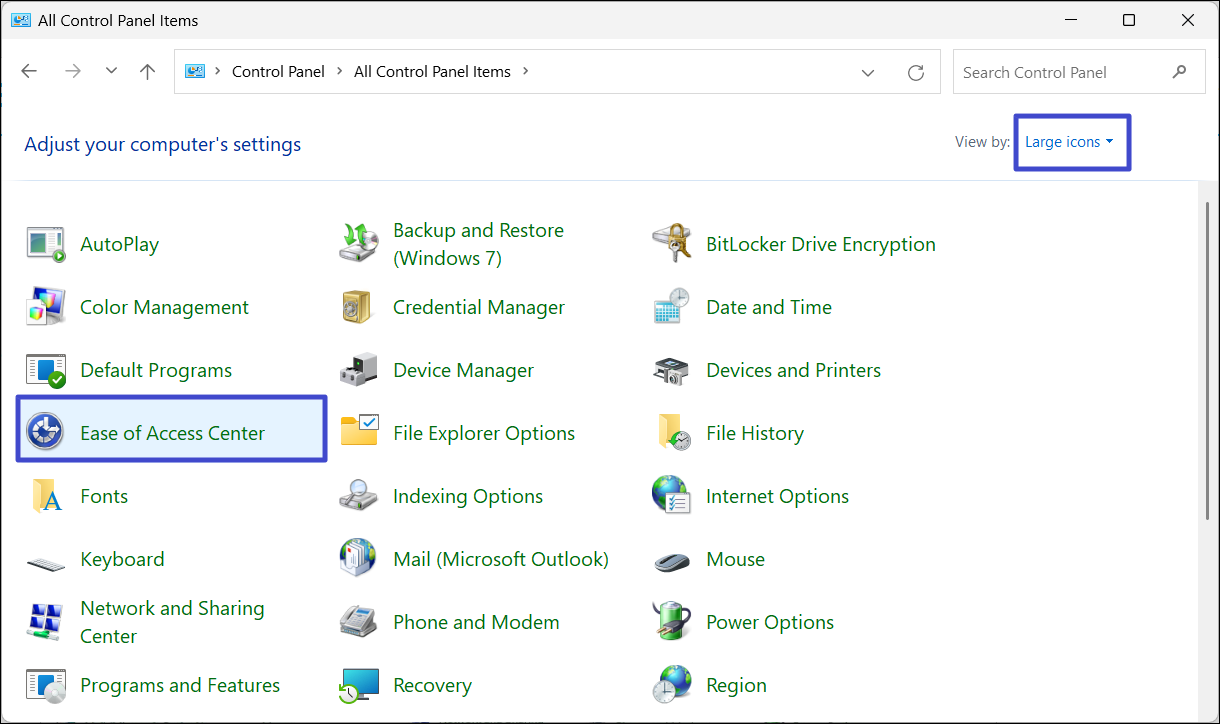This screenshot has width=1220, height=724.
Task: Click the Mouse icon
Action: [671, 560]
